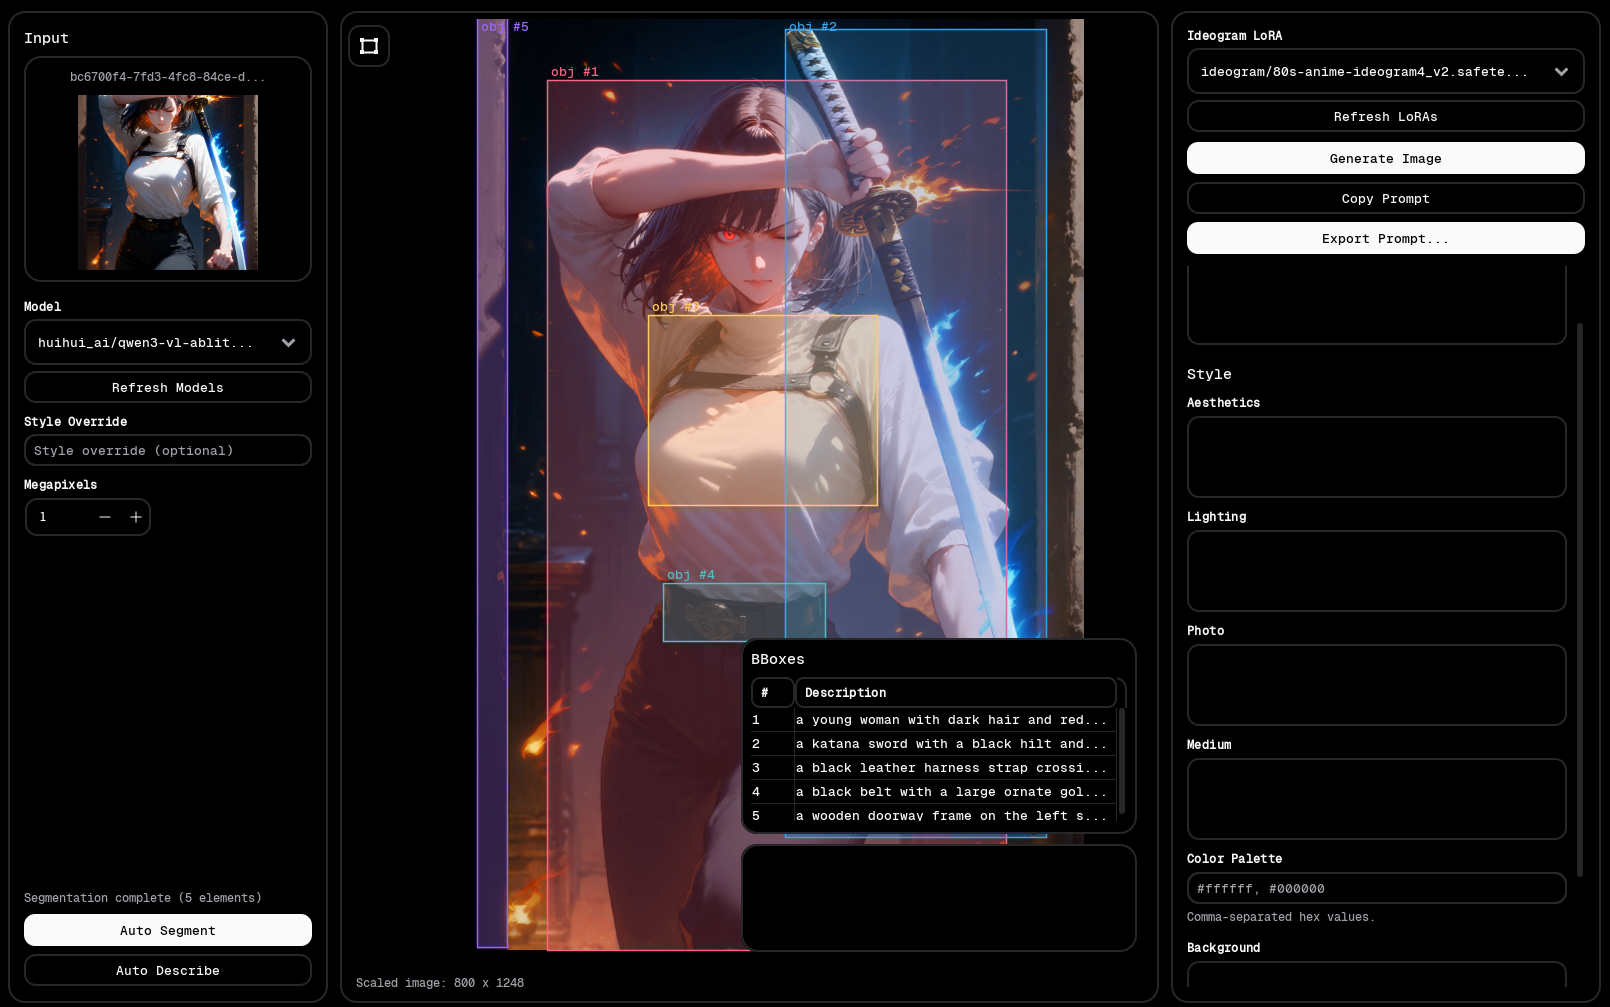Select the obj #2 bounding box label
The height and width of the screenshot is (1007, 1610).
[x=813, y=27]
